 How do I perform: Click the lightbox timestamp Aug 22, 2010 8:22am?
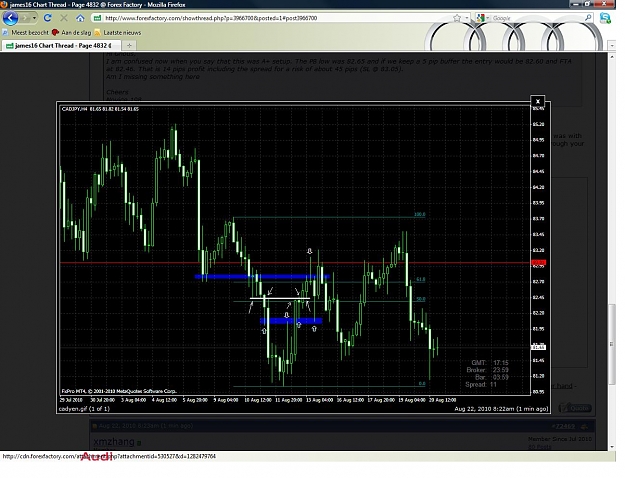501,409
